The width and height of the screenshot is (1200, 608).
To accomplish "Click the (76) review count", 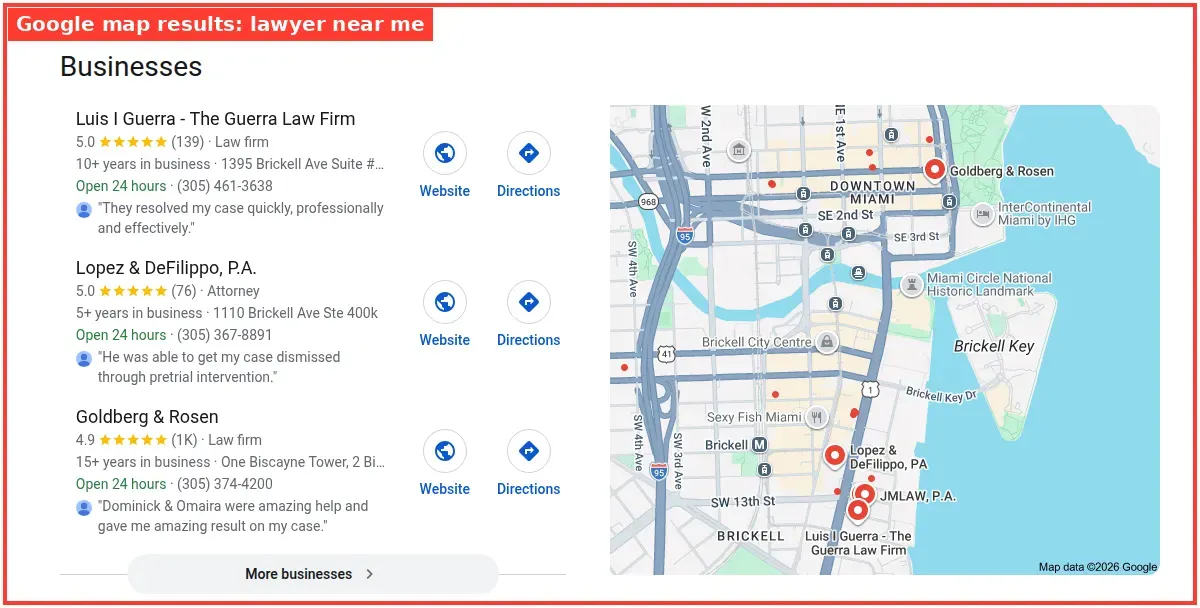I will (x=184, y=291).
